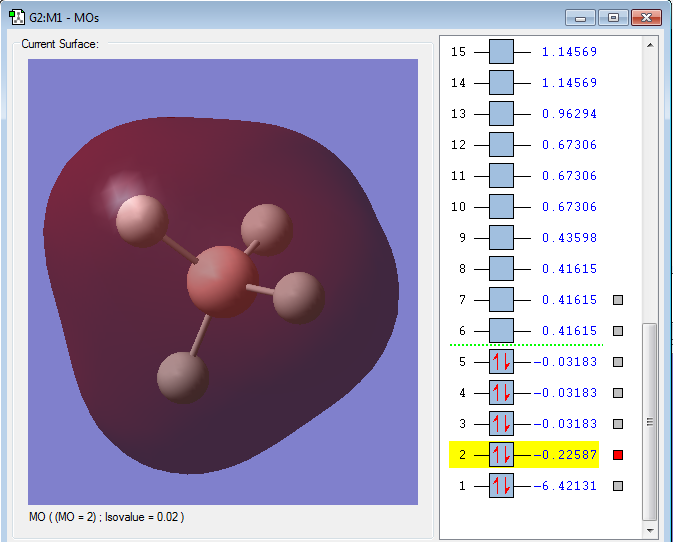Select the empty orbital box for MO 15
The image size is (673, 542).
pos(501,52)
